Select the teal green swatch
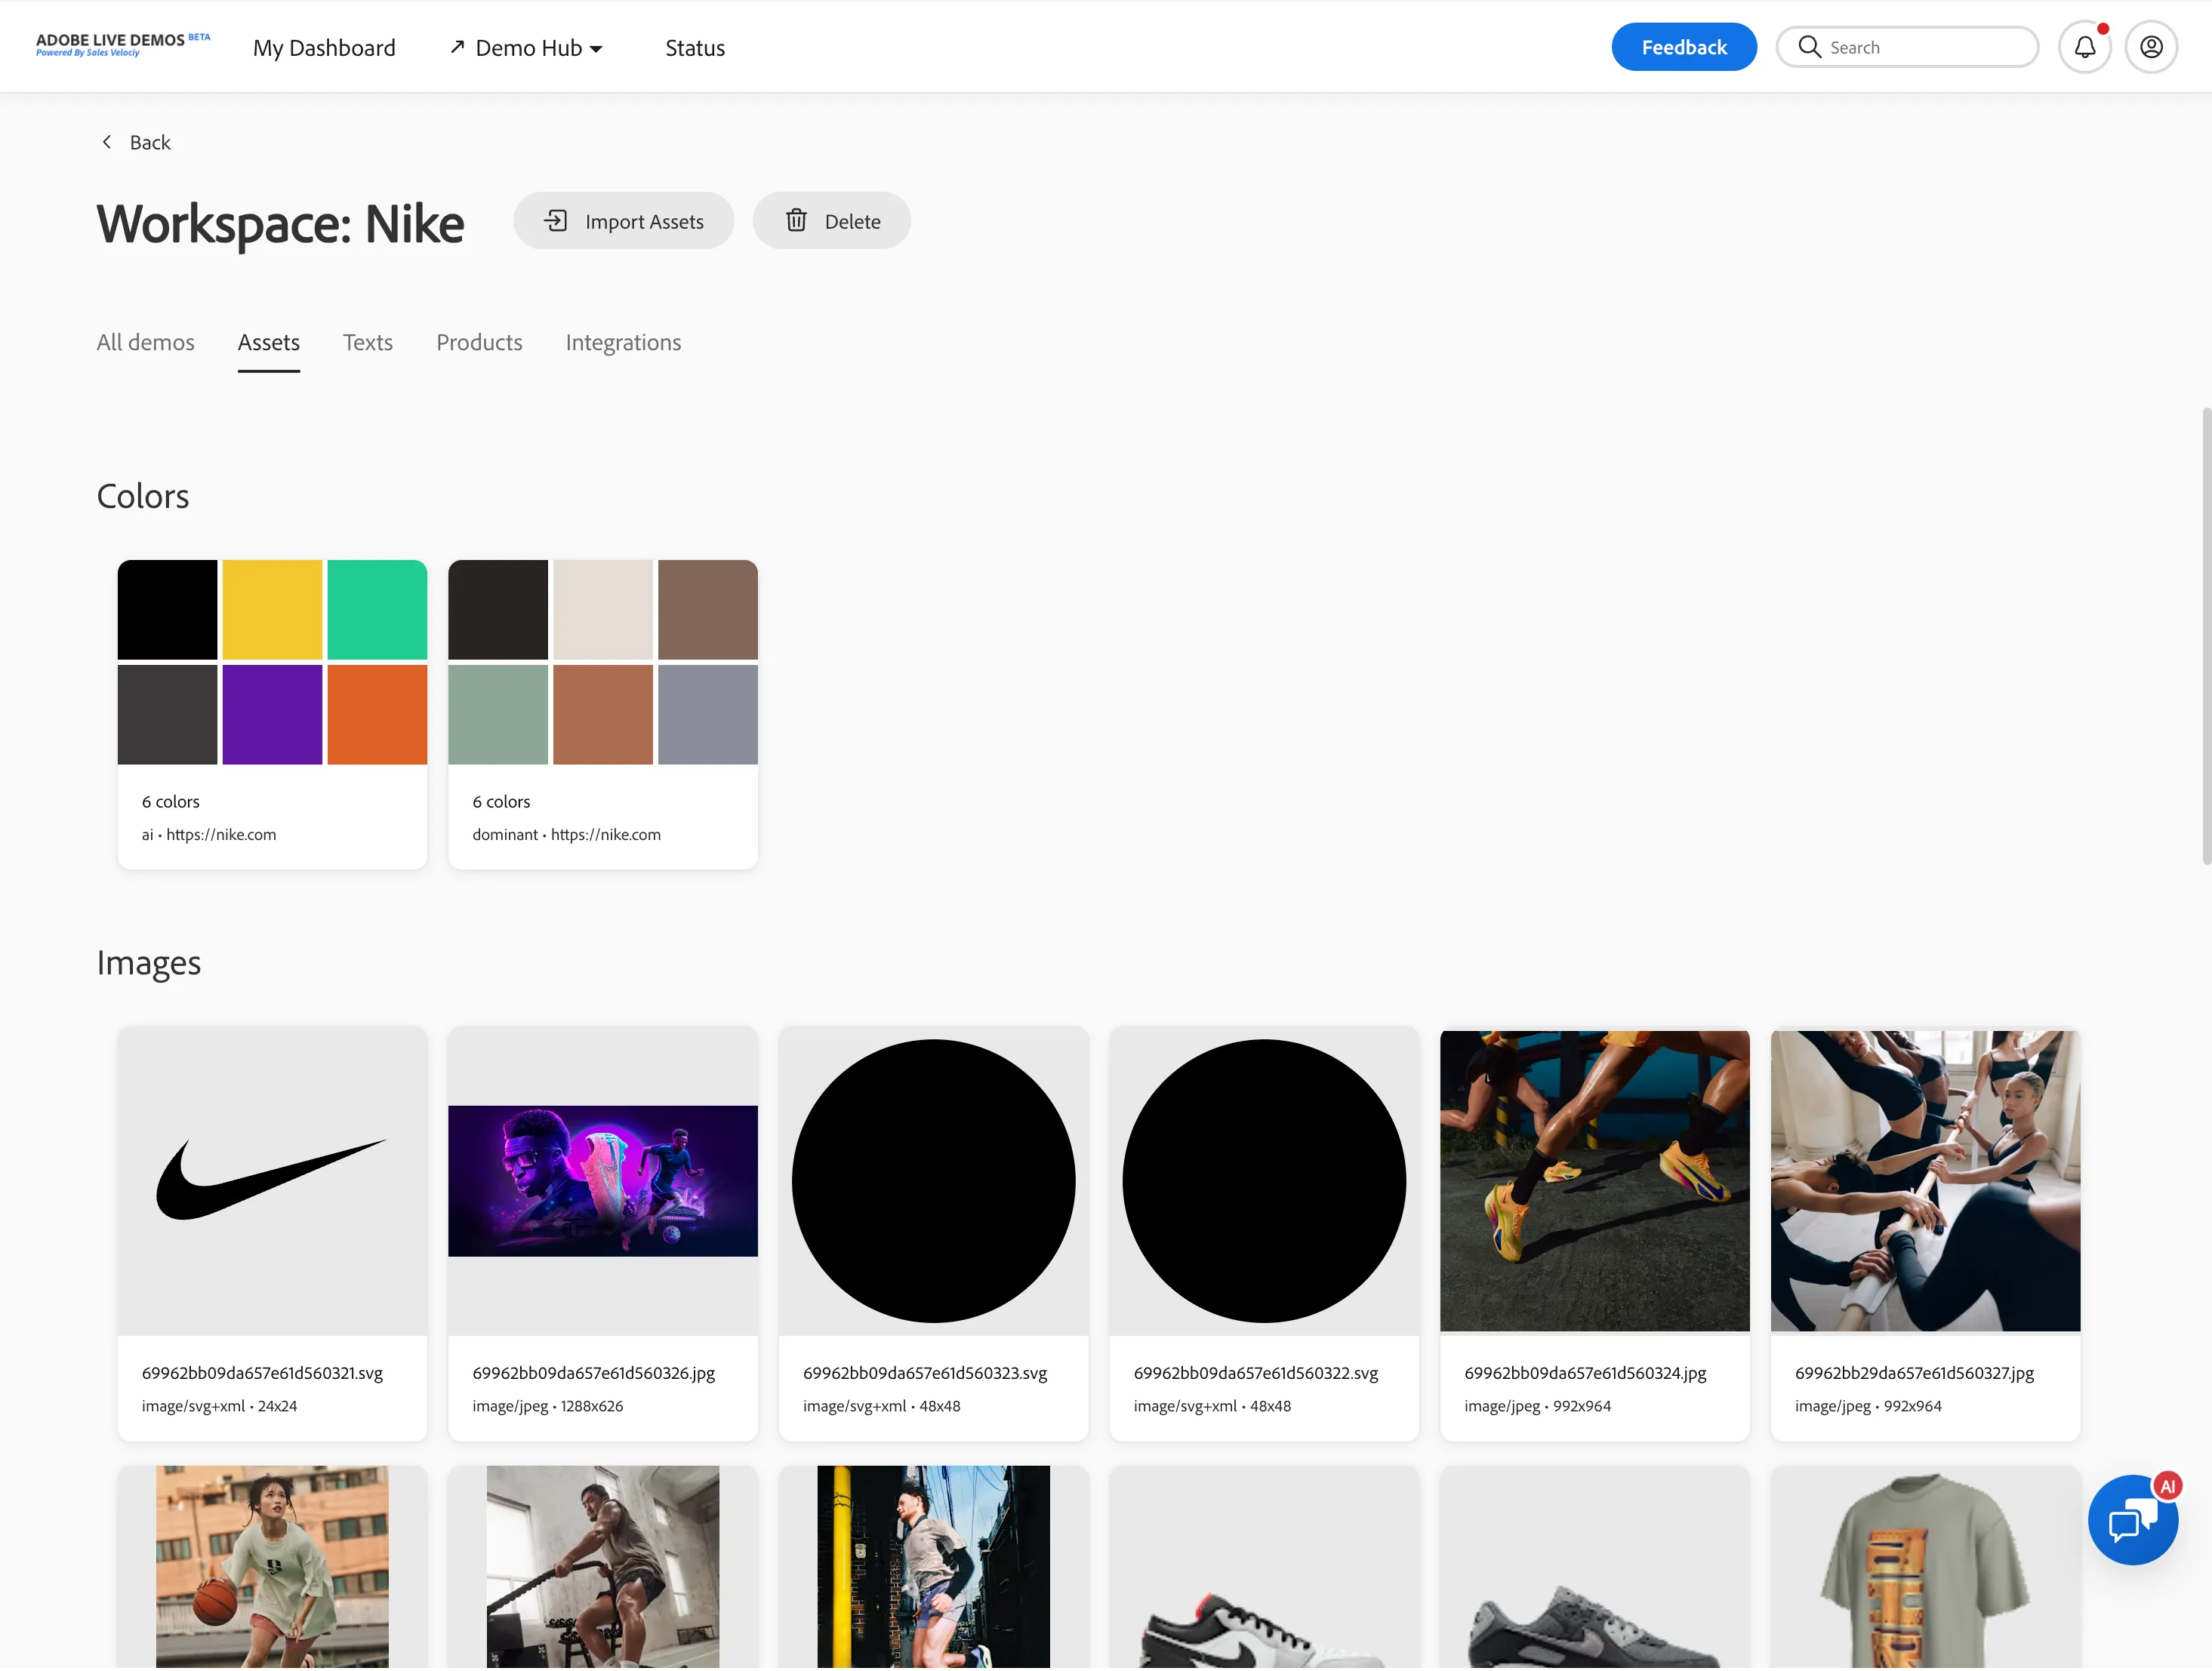This screenshot has width=2212, height=1671. pos(377,609)
